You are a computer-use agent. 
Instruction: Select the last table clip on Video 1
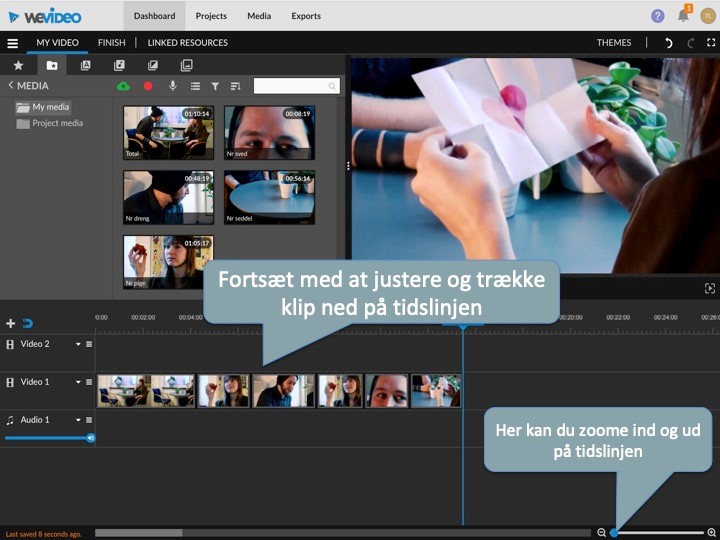click(436, 391)
